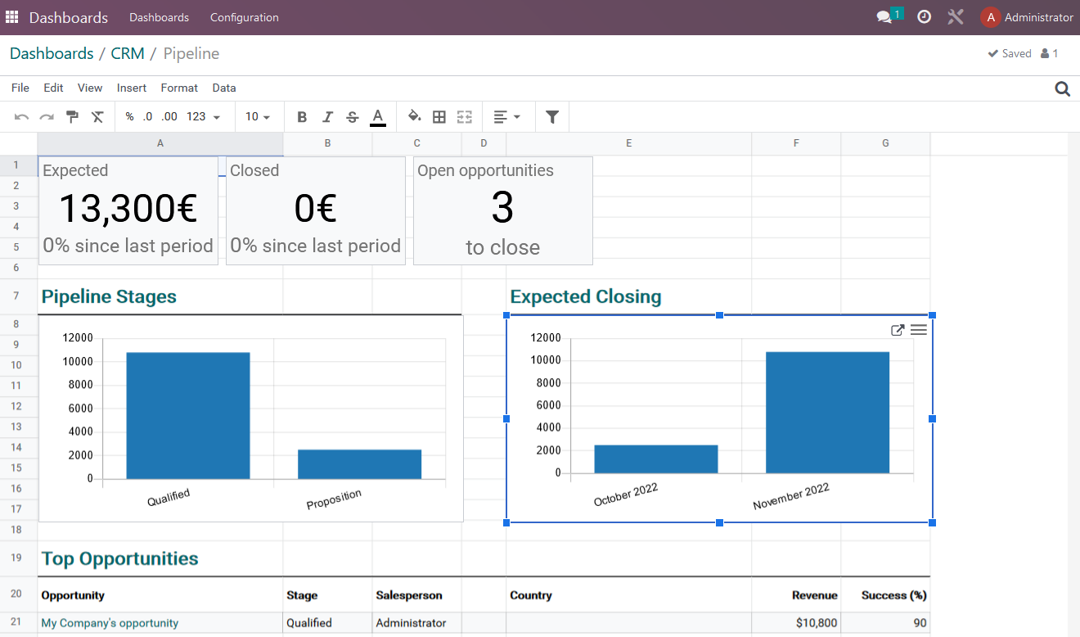
Task: Apply percent formatting to the selection
Action: 128,117
